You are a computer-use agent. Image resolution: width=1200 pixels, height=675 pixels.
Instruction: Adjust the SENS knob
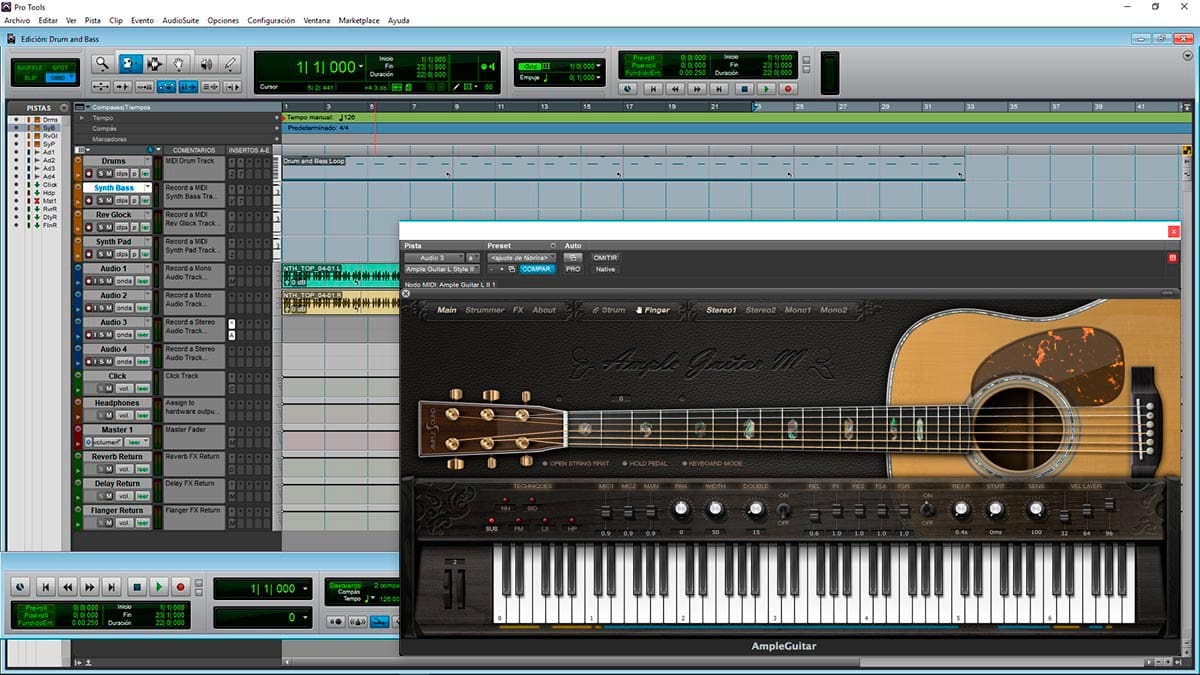coord(1035,509)
